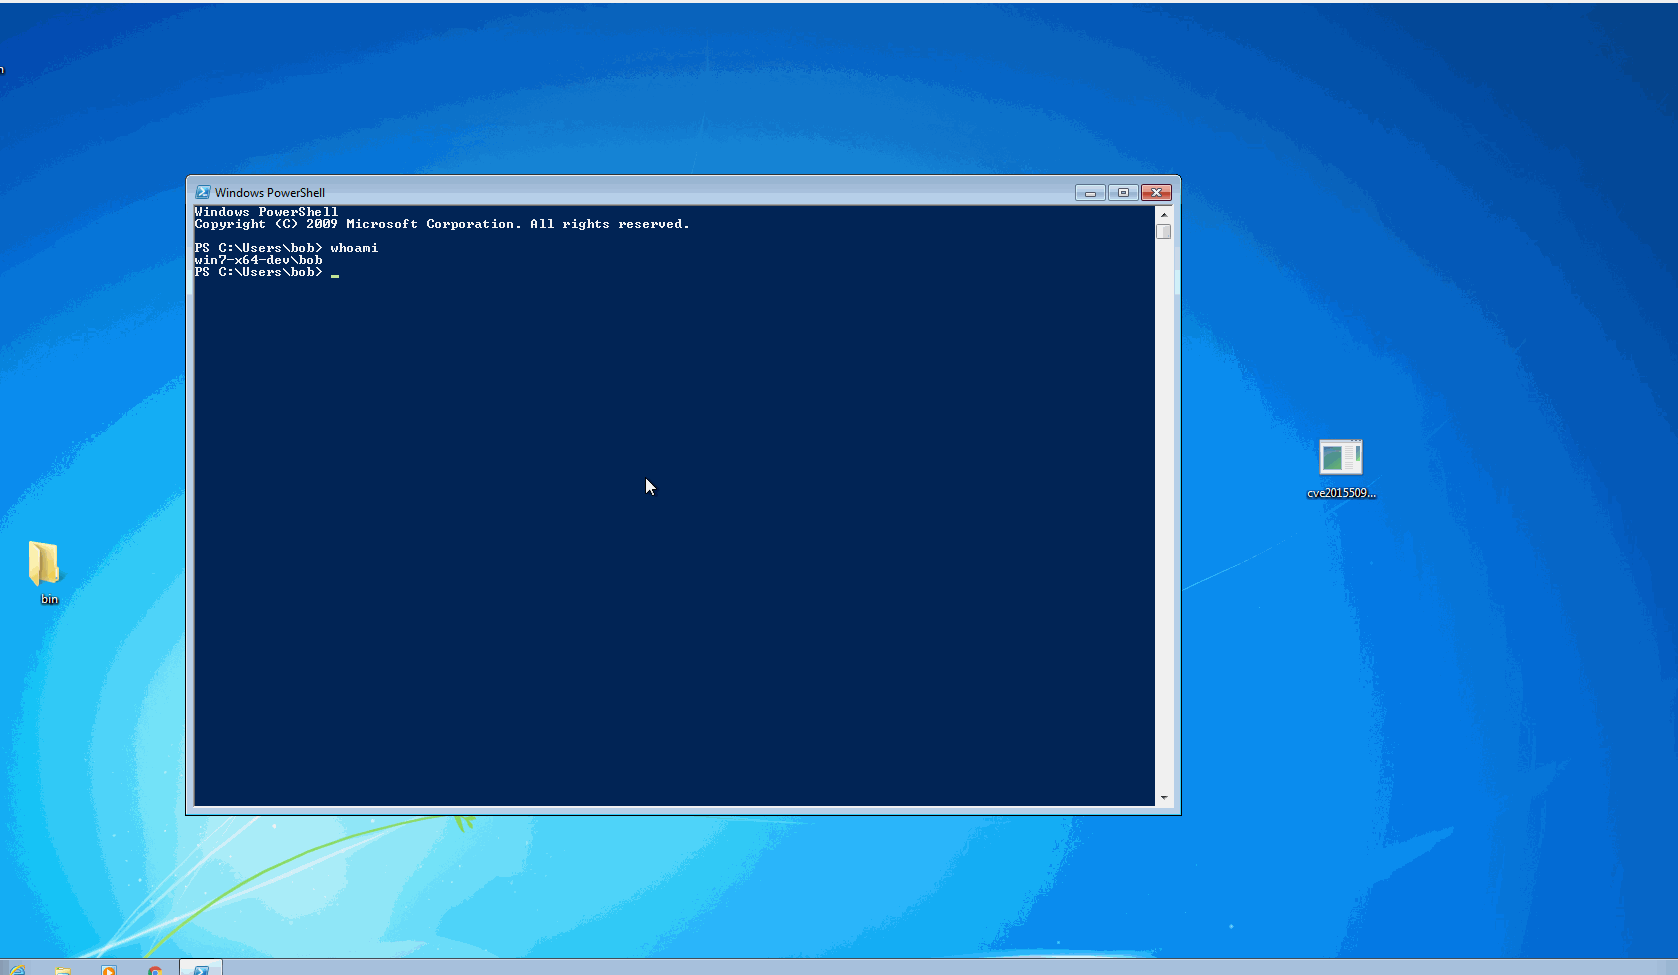
Task: Click the scrollbar thumb in the console
Action: (x=1163, y=231)
